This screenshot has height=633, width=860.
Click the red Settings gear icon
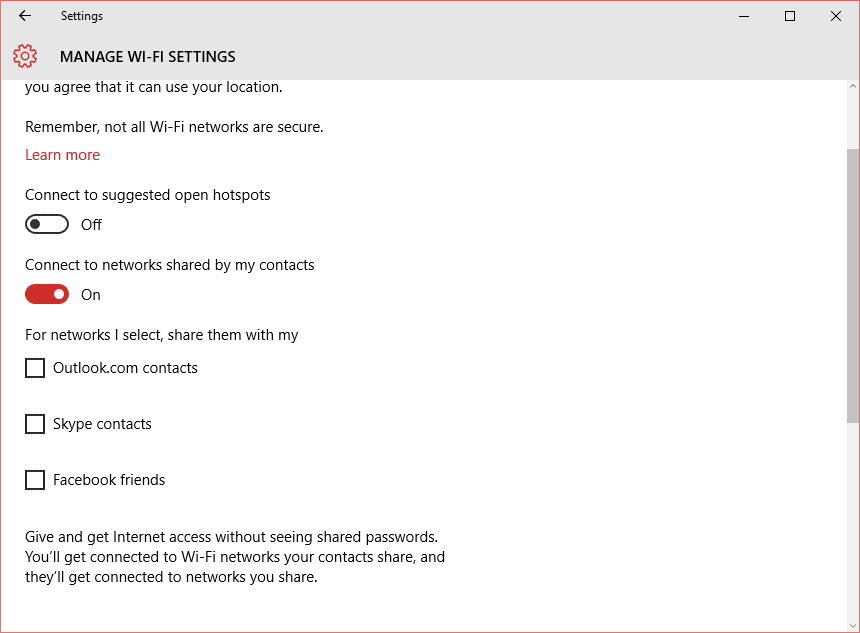pos(25,56)
